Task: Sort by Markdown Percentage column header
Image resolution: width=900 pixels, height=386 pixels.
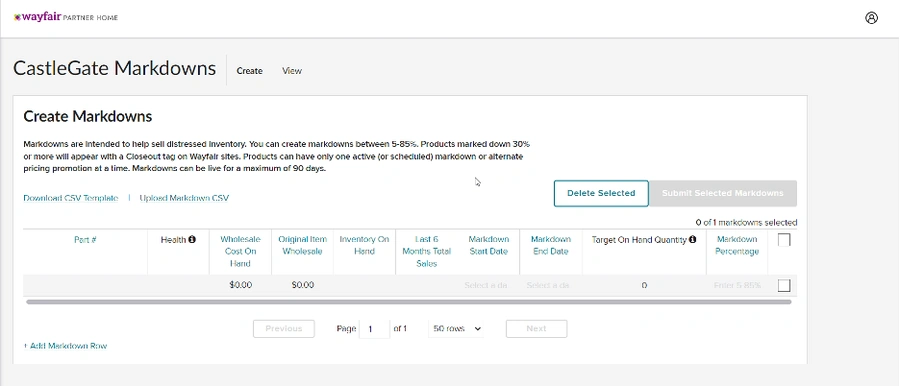Action: pos(737,245)
